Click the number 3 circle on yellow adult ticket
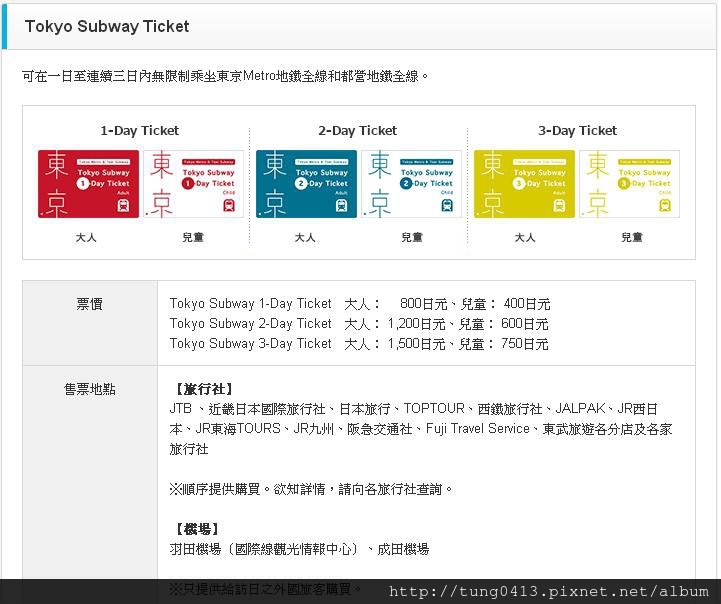 (x=519, y=183)
